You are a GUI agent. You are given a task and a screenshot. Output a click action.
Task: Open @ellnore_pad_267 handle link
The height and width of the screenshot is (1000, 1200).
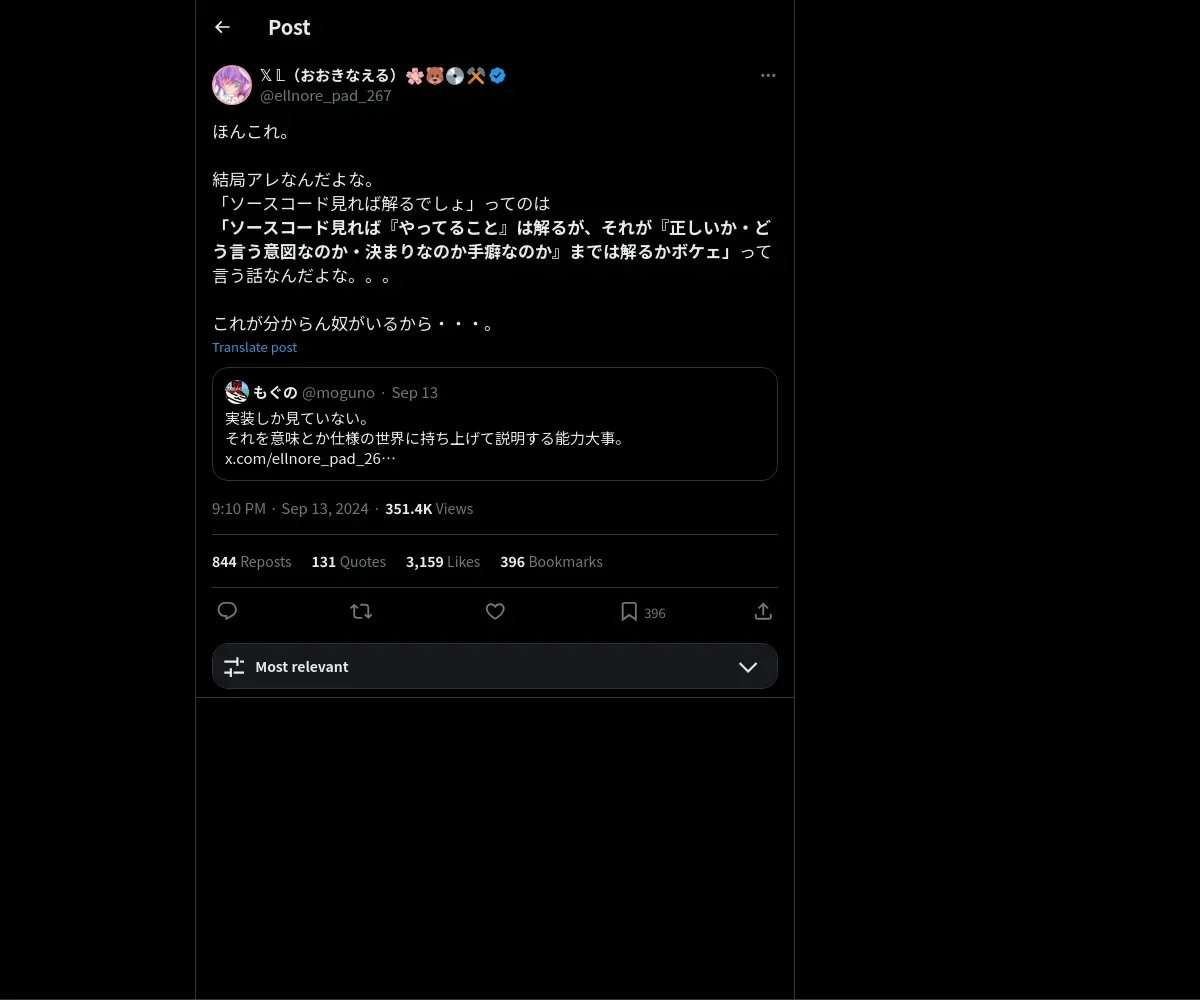pyautogui.click(x=326, y=96)
